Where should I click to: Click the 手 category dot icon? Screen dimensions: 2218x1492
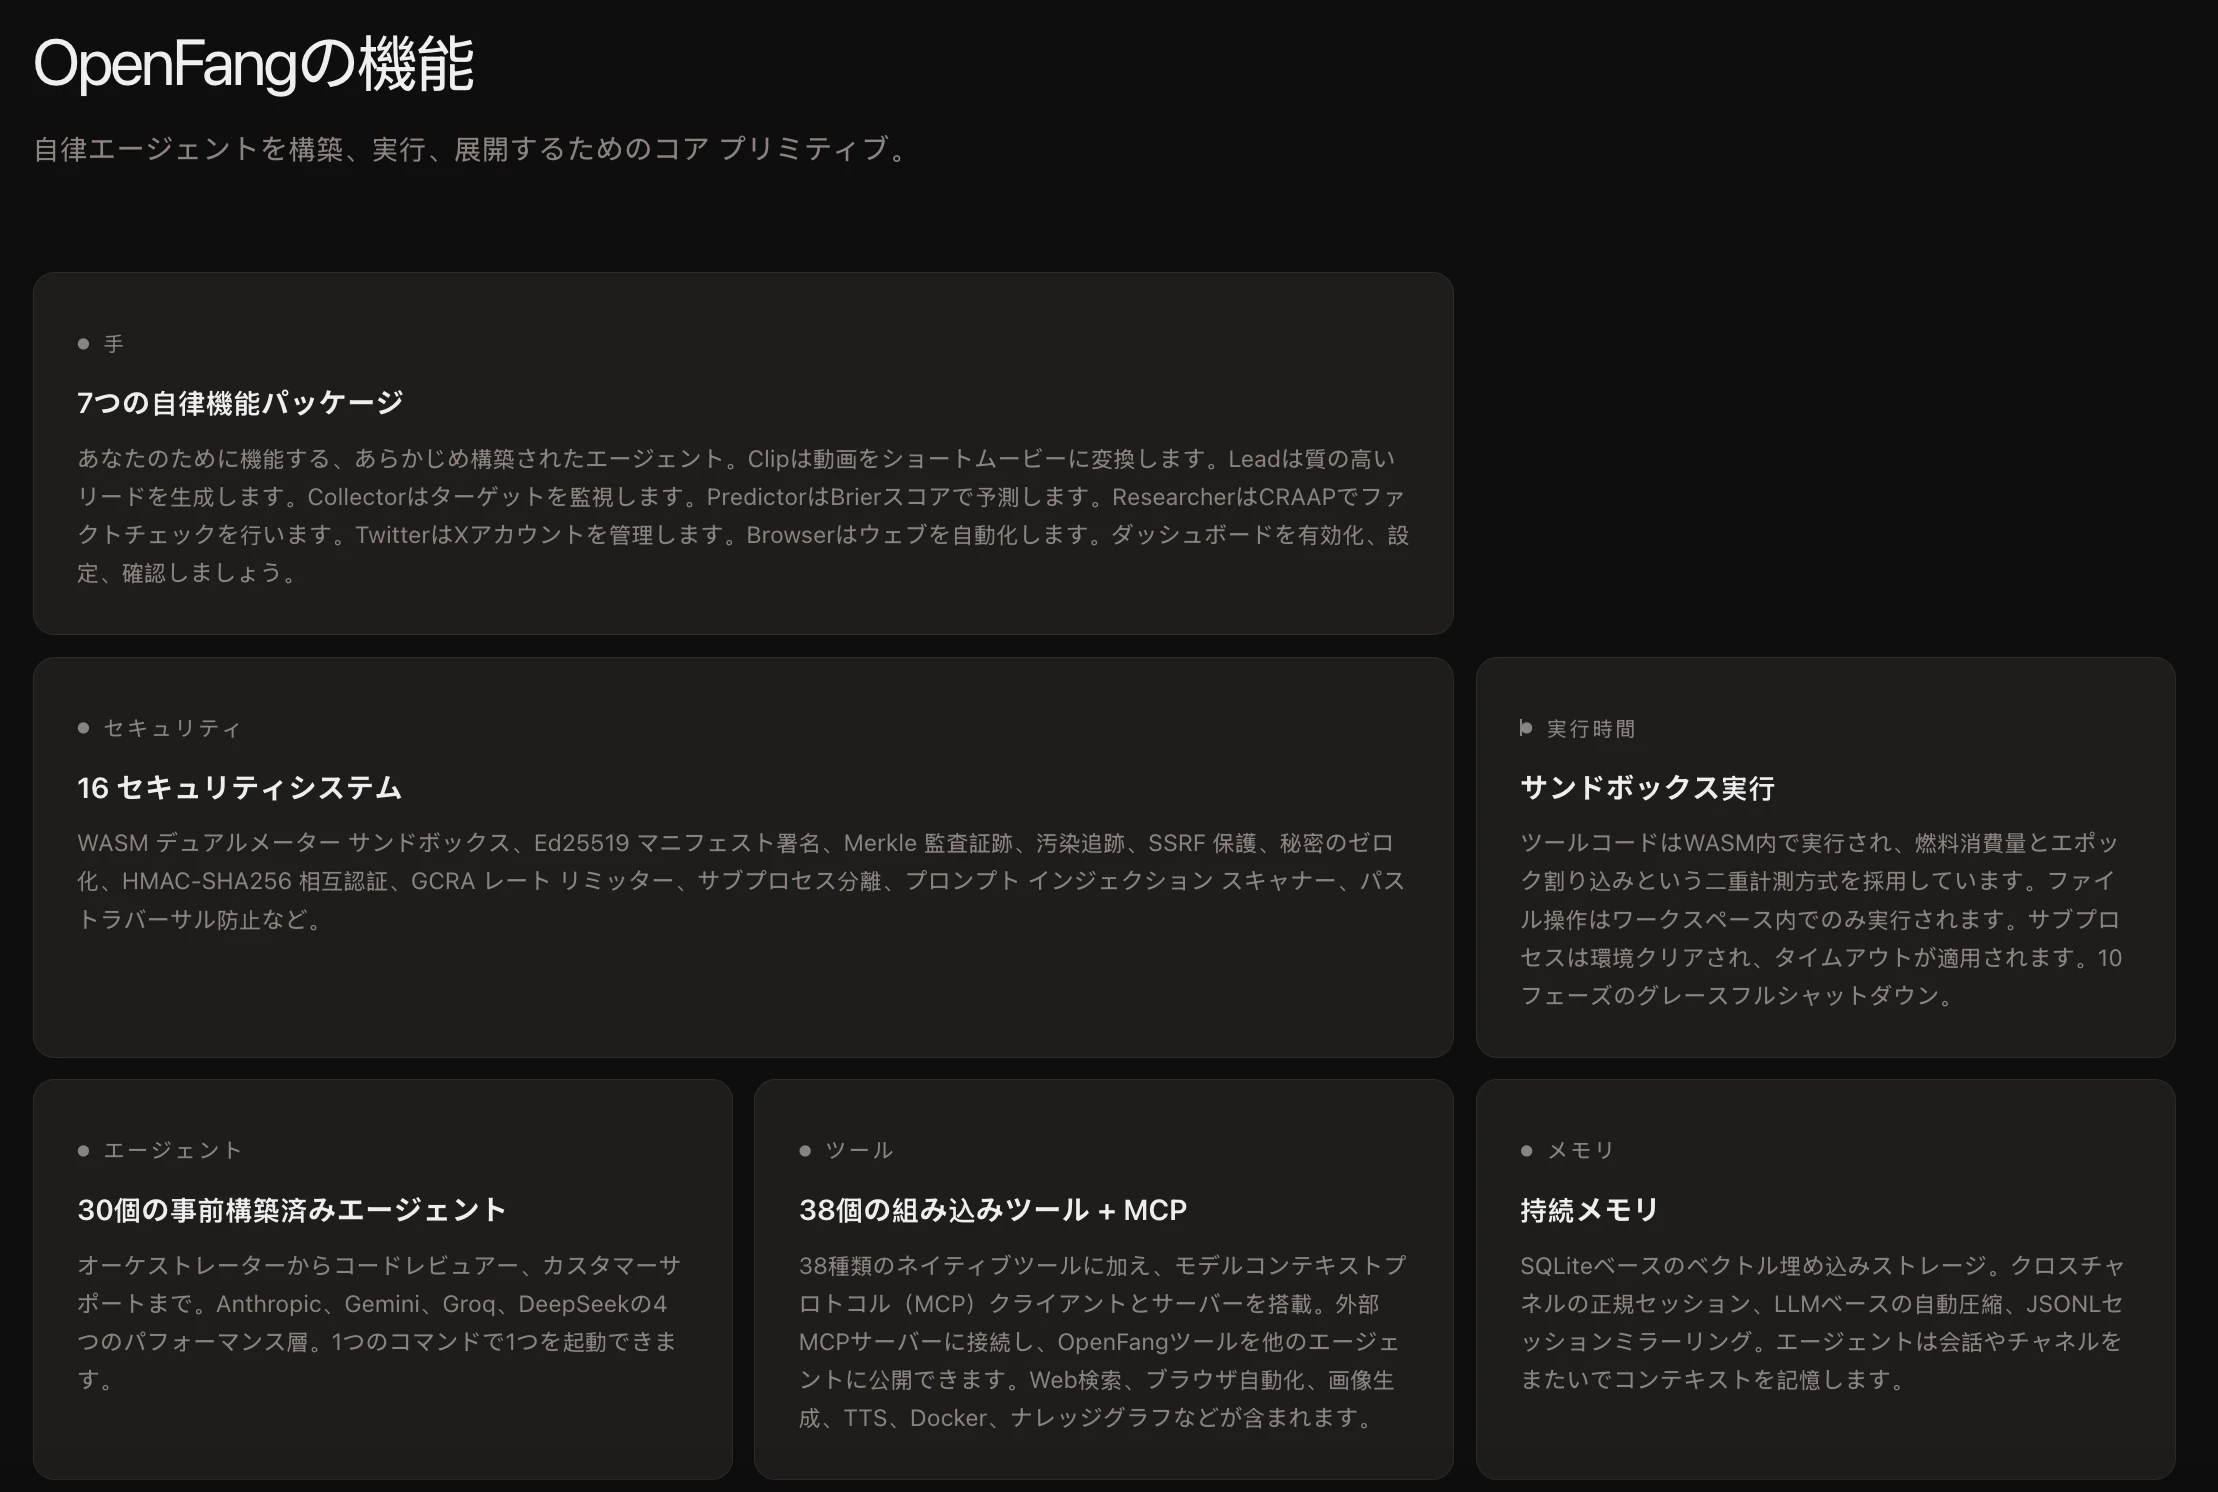(x=85, y=343)
